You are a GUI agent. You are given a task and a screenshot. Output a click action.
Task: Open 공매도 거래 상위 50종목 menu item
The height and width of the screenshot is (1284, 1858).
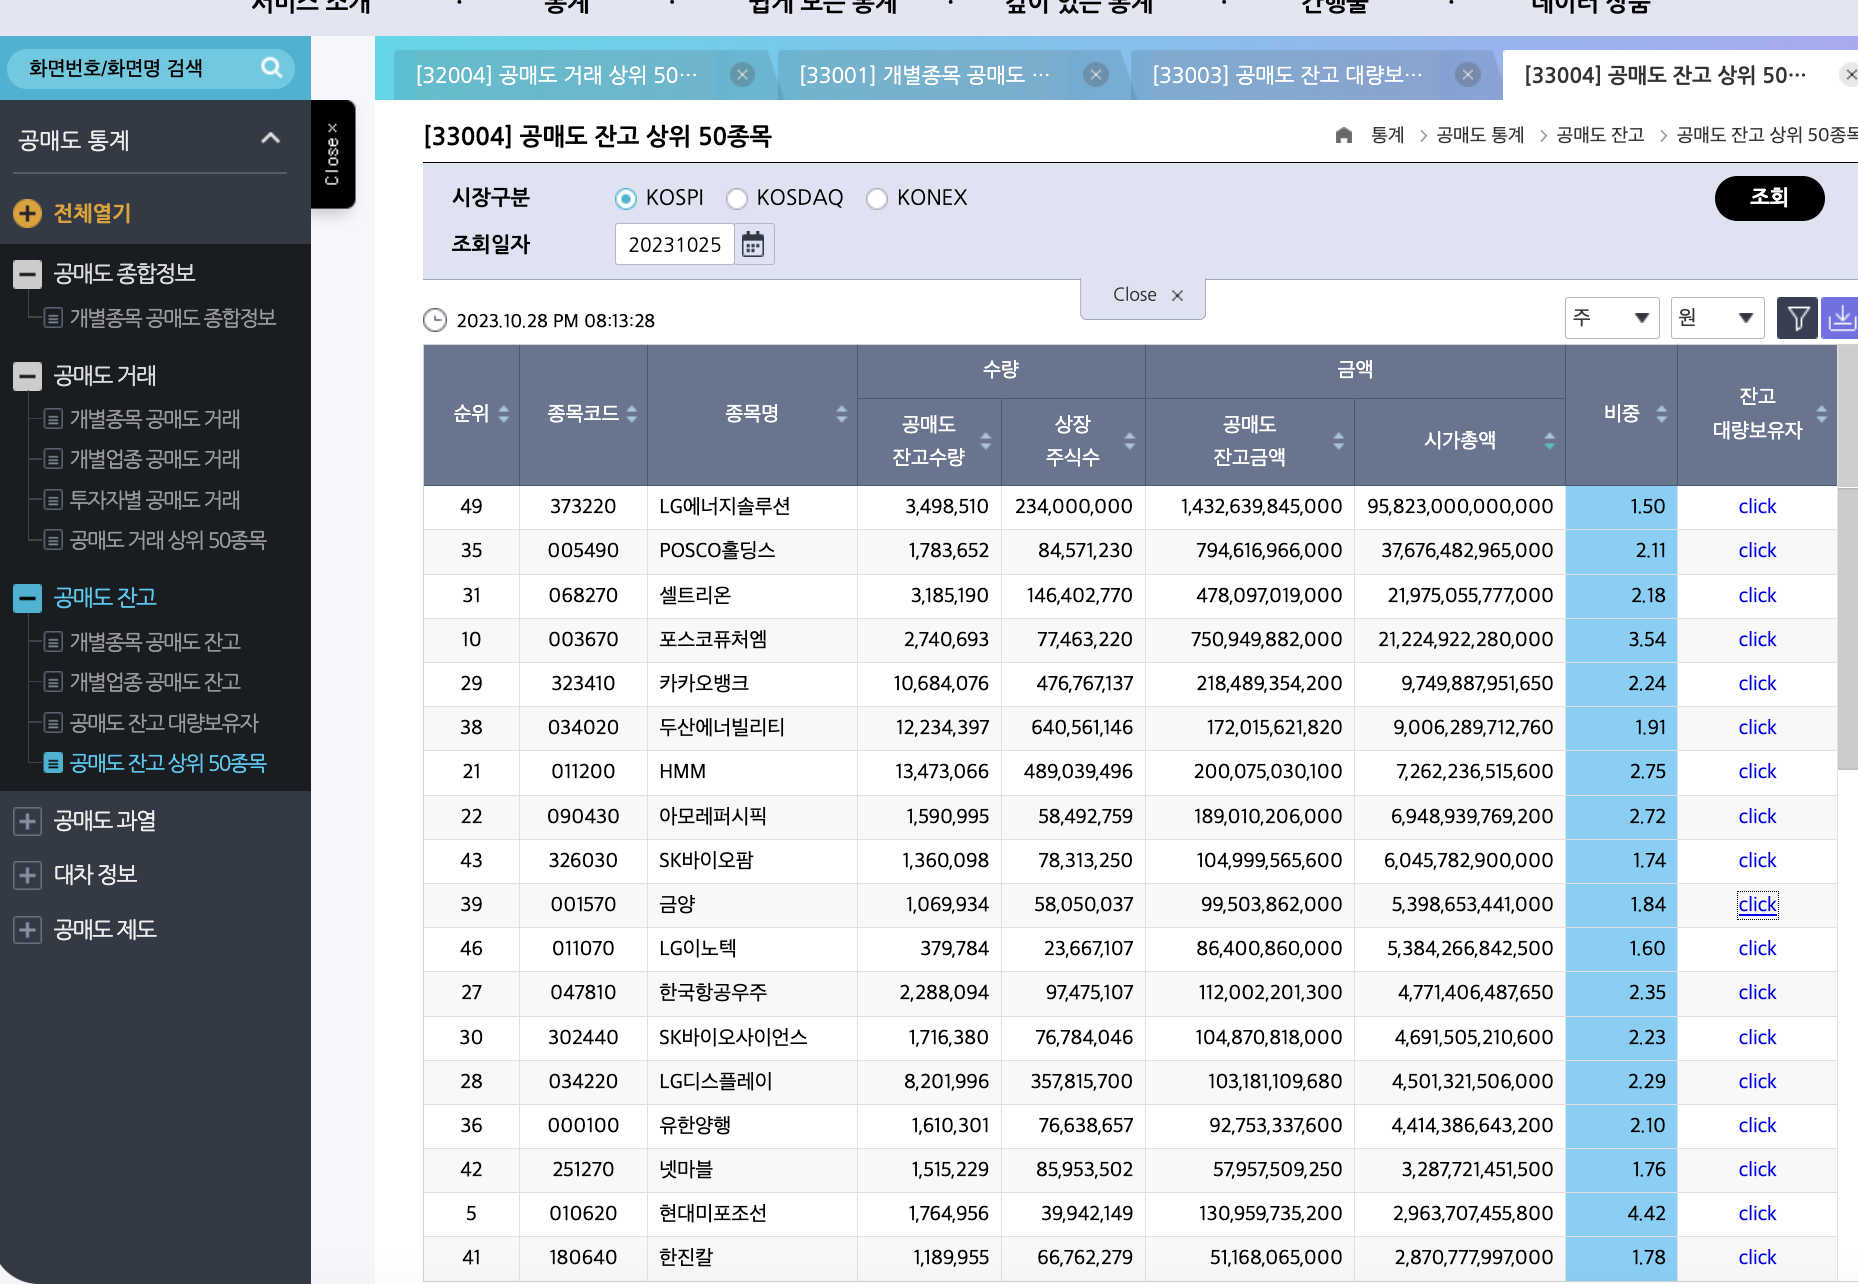tap(168, 540)
